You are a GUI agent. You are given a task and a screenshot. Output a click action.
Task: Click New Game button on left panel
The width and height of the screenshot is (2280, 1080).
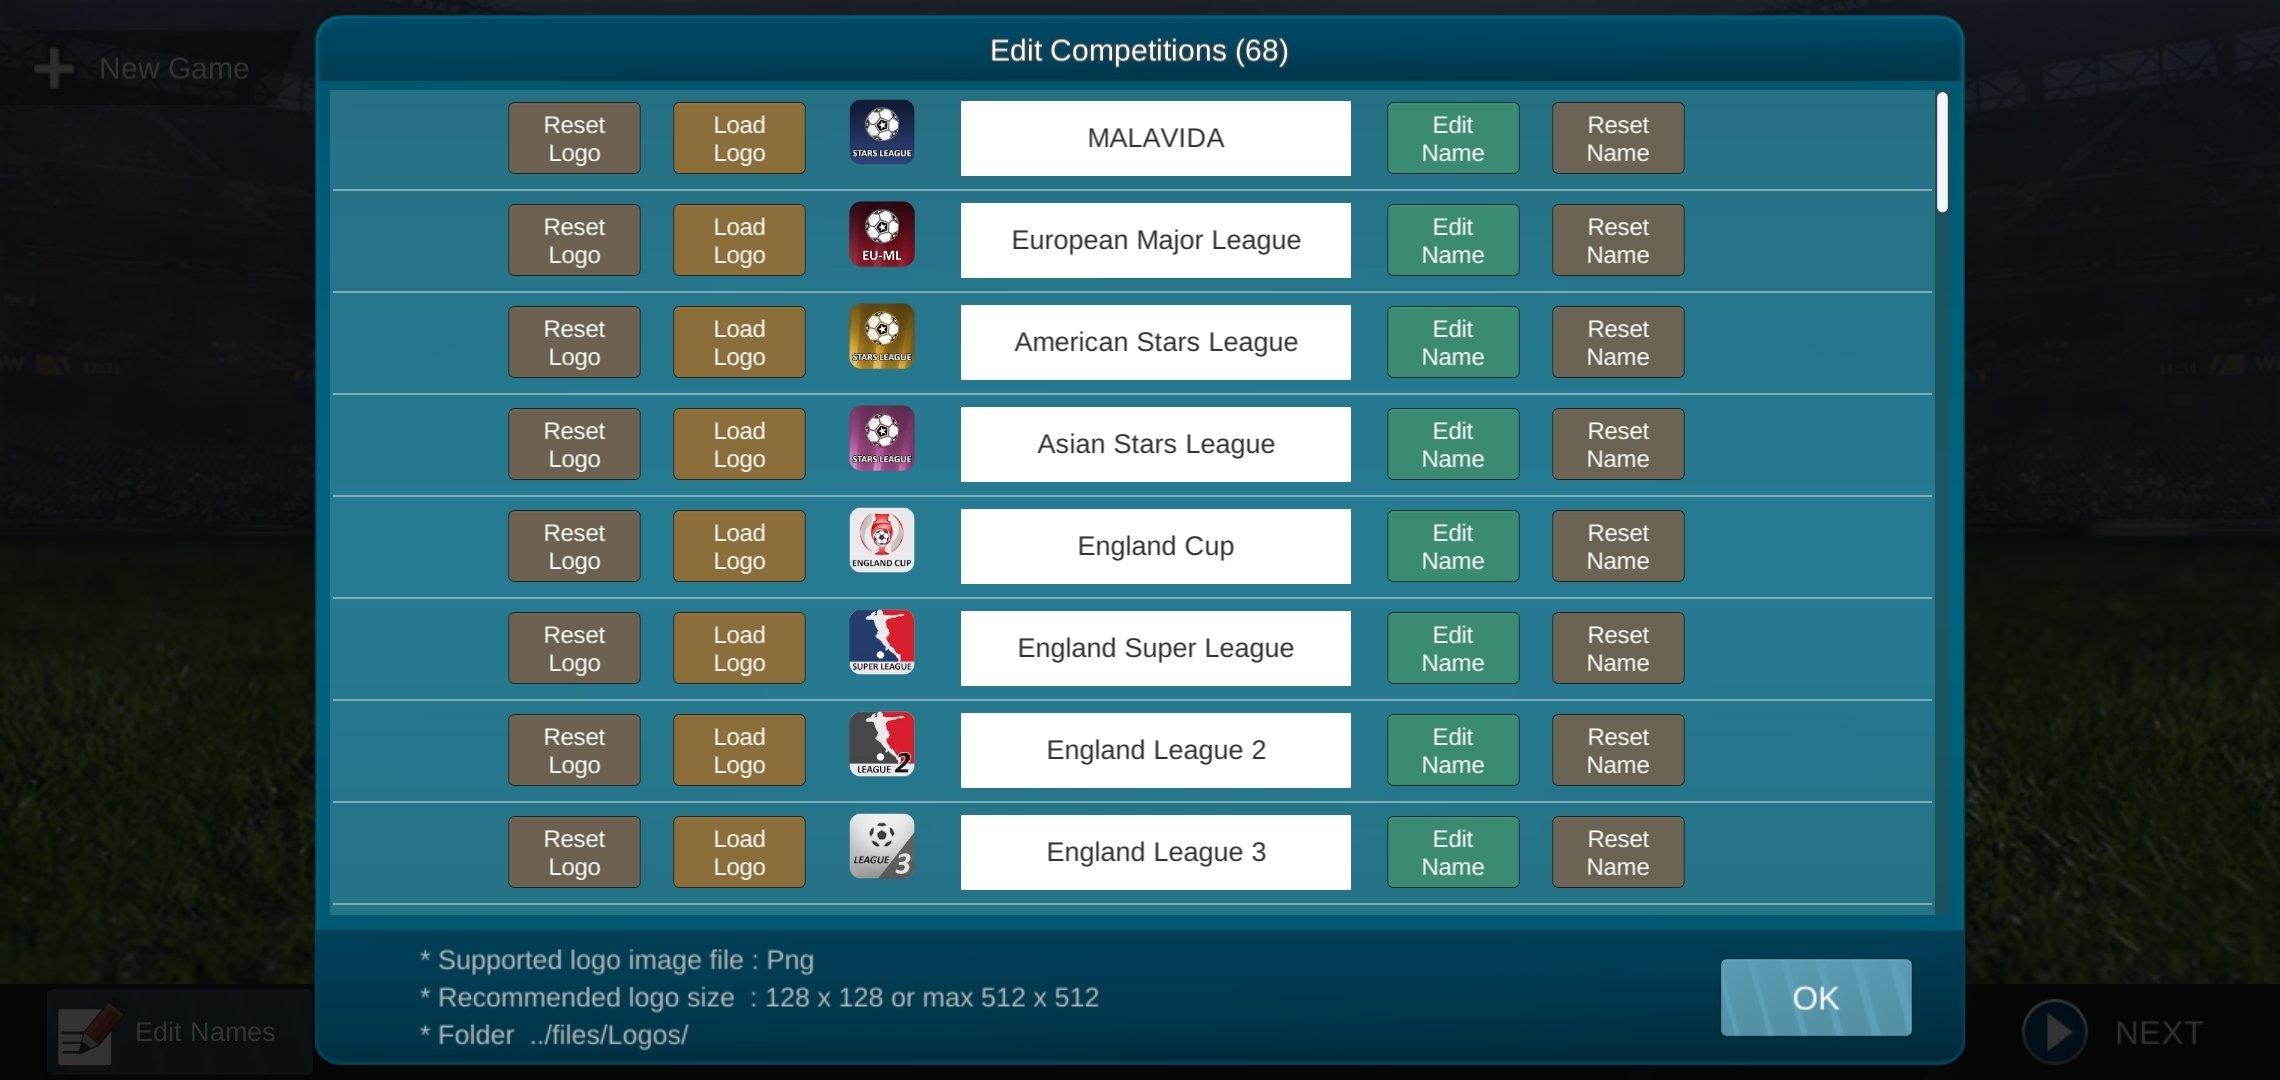[145, 67]
